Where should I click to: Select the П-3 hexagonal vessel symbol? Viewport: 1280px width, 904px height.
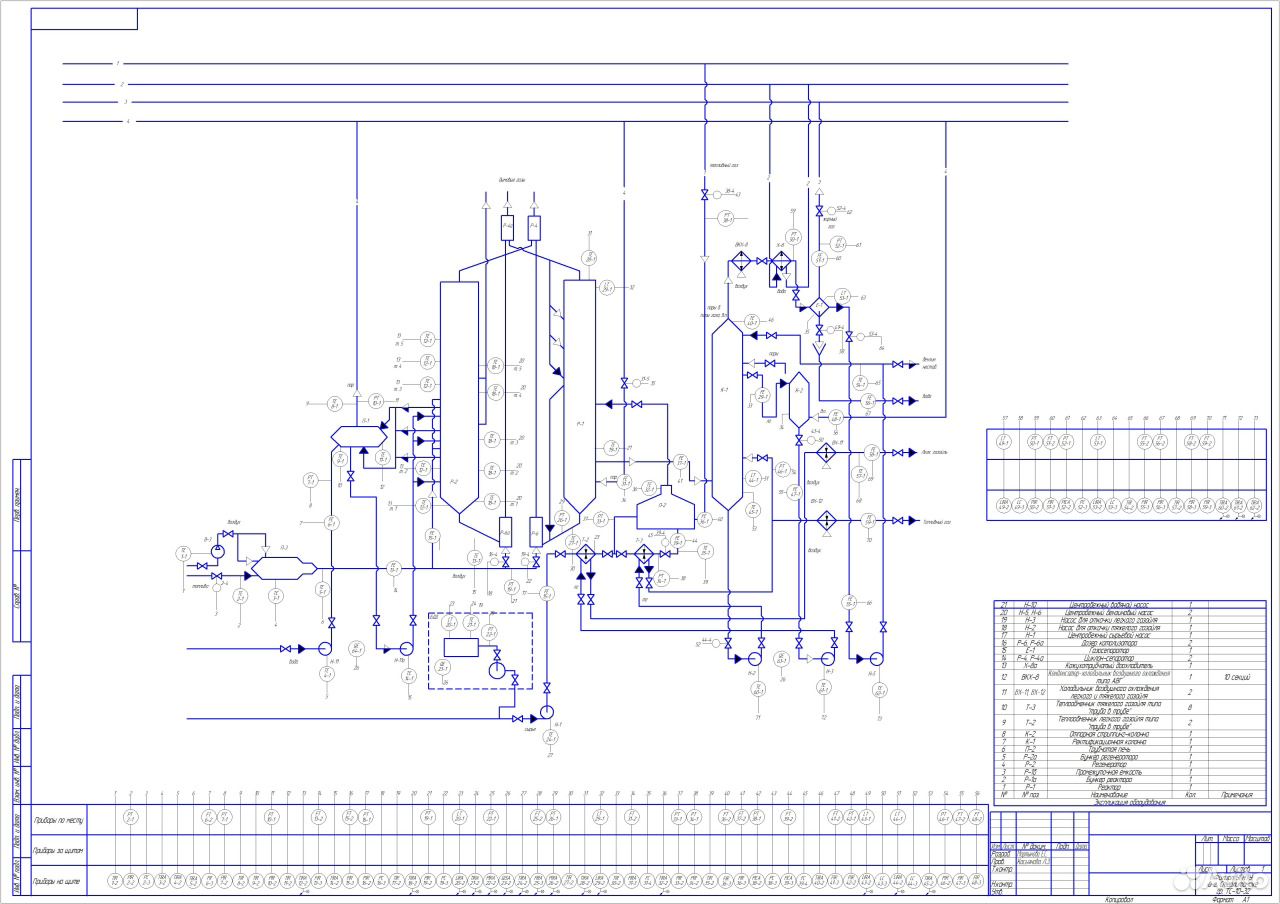pyautogui.click(x=284, y=568)
